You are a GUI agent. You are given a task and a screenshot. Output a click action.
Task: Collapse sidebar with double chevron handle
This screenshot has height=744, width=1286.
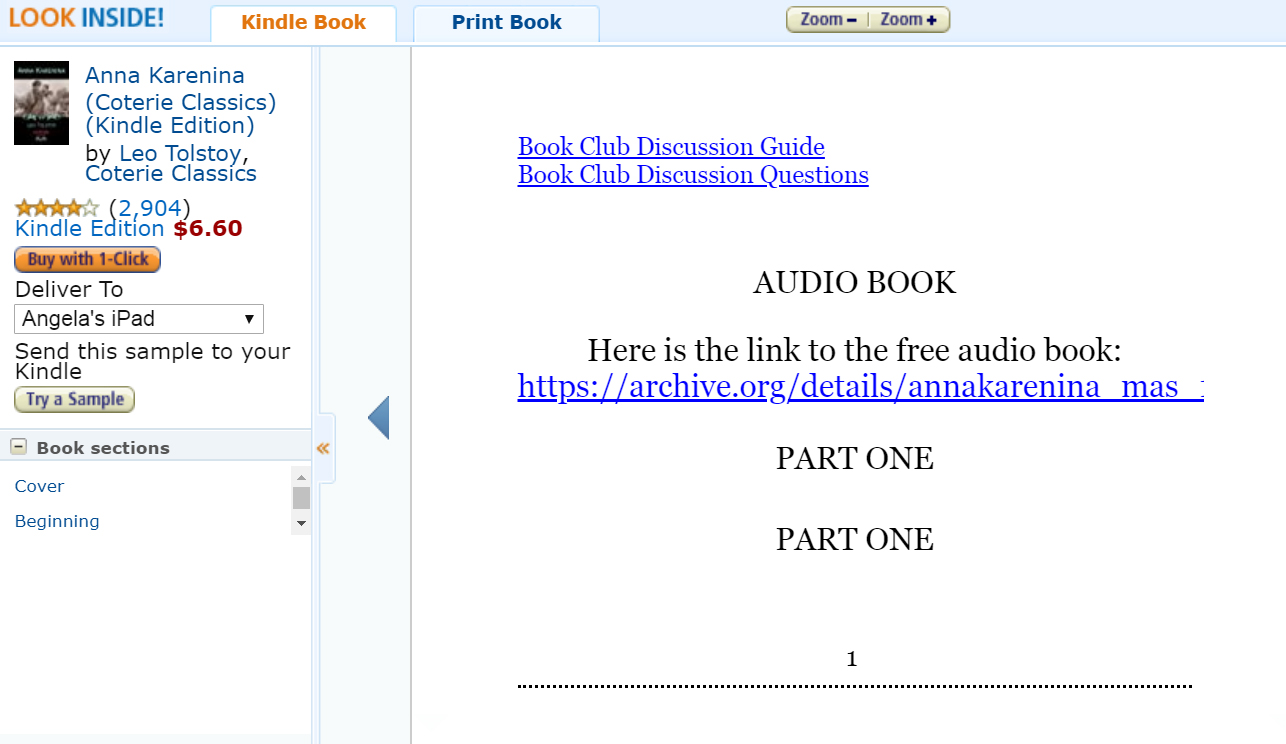[x=323, y=448]
